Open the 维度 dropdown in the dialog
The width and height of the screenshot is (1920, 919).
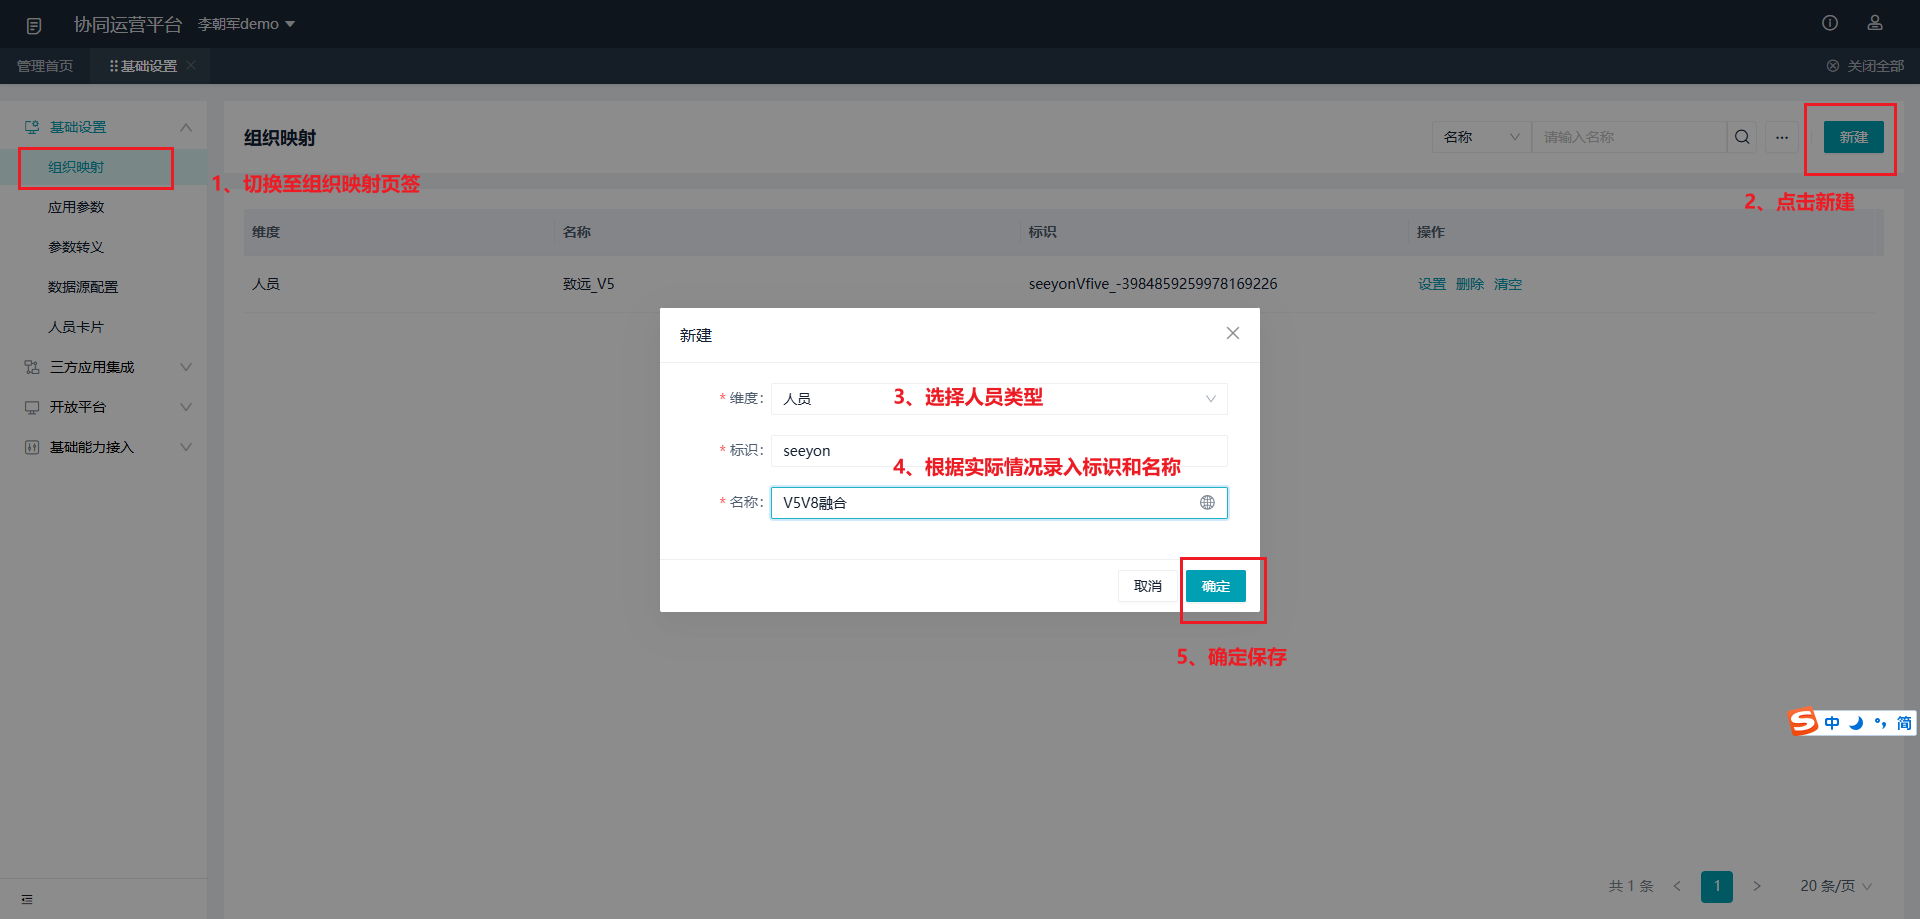(999, 399)
